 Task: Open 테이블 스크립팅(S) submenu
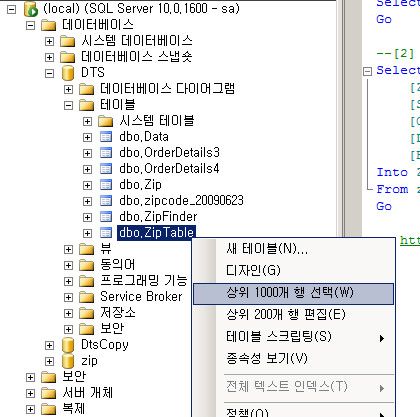click(293, 337)
